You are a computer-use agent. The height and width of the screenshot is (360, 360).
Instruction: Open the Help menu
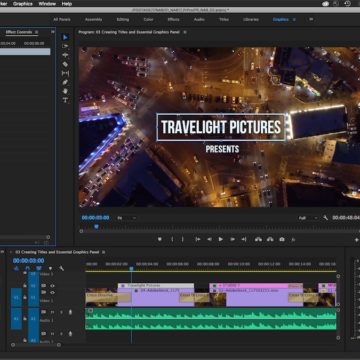pos(67,4)
